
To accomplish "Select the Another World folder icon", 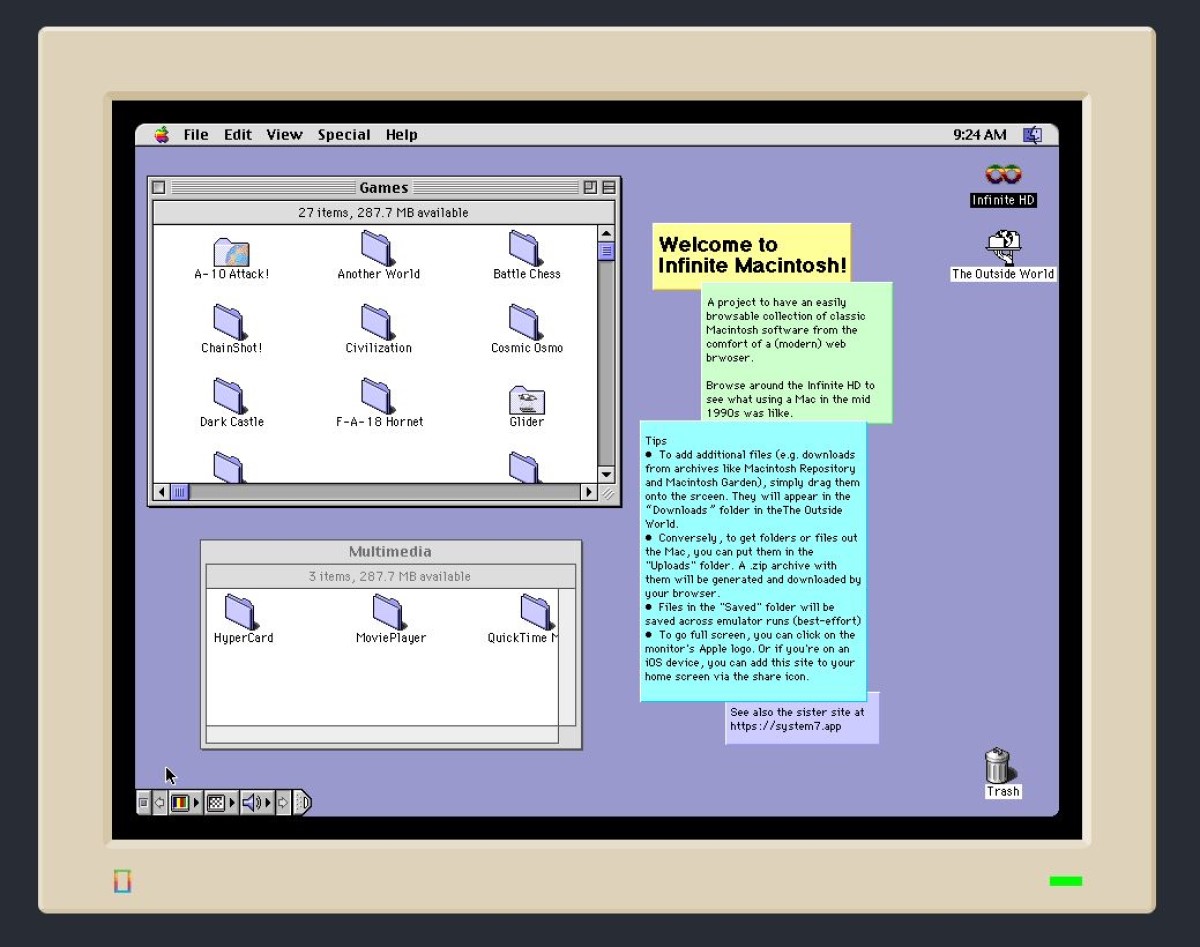I will pos(378,248).
